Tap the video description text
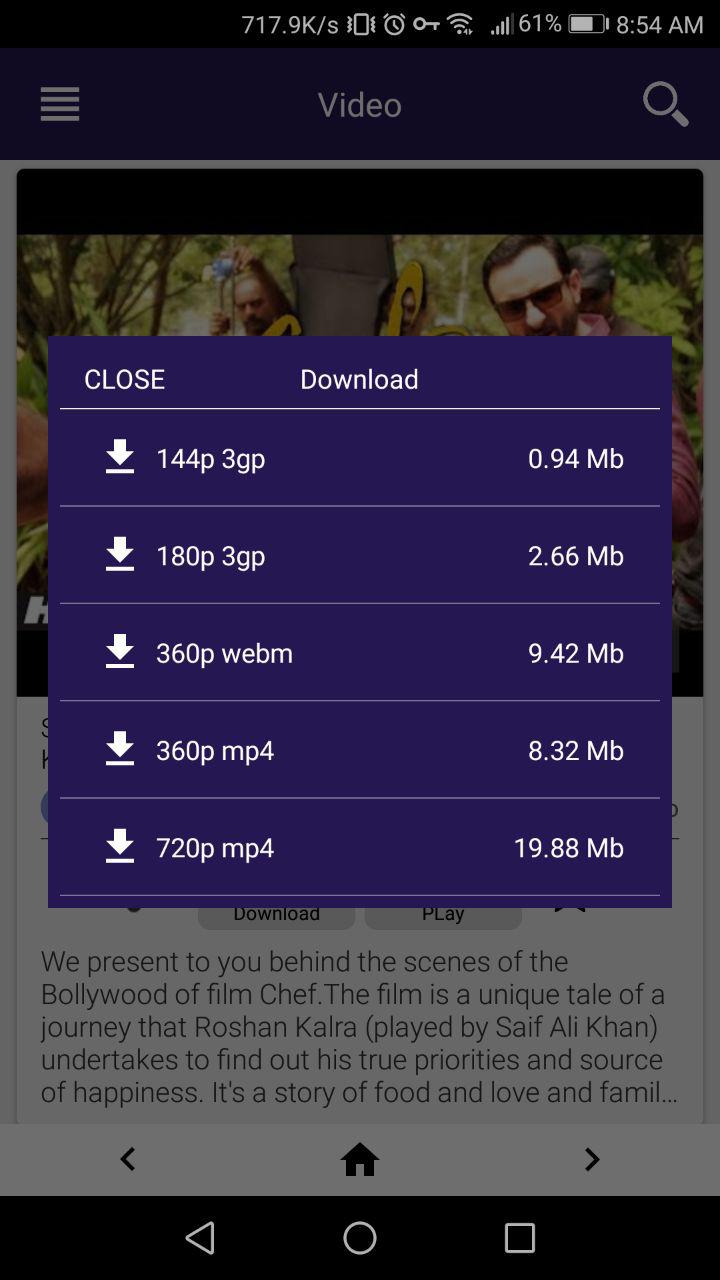Viewport: 720px width, 1280px height. coord(359,1027)
